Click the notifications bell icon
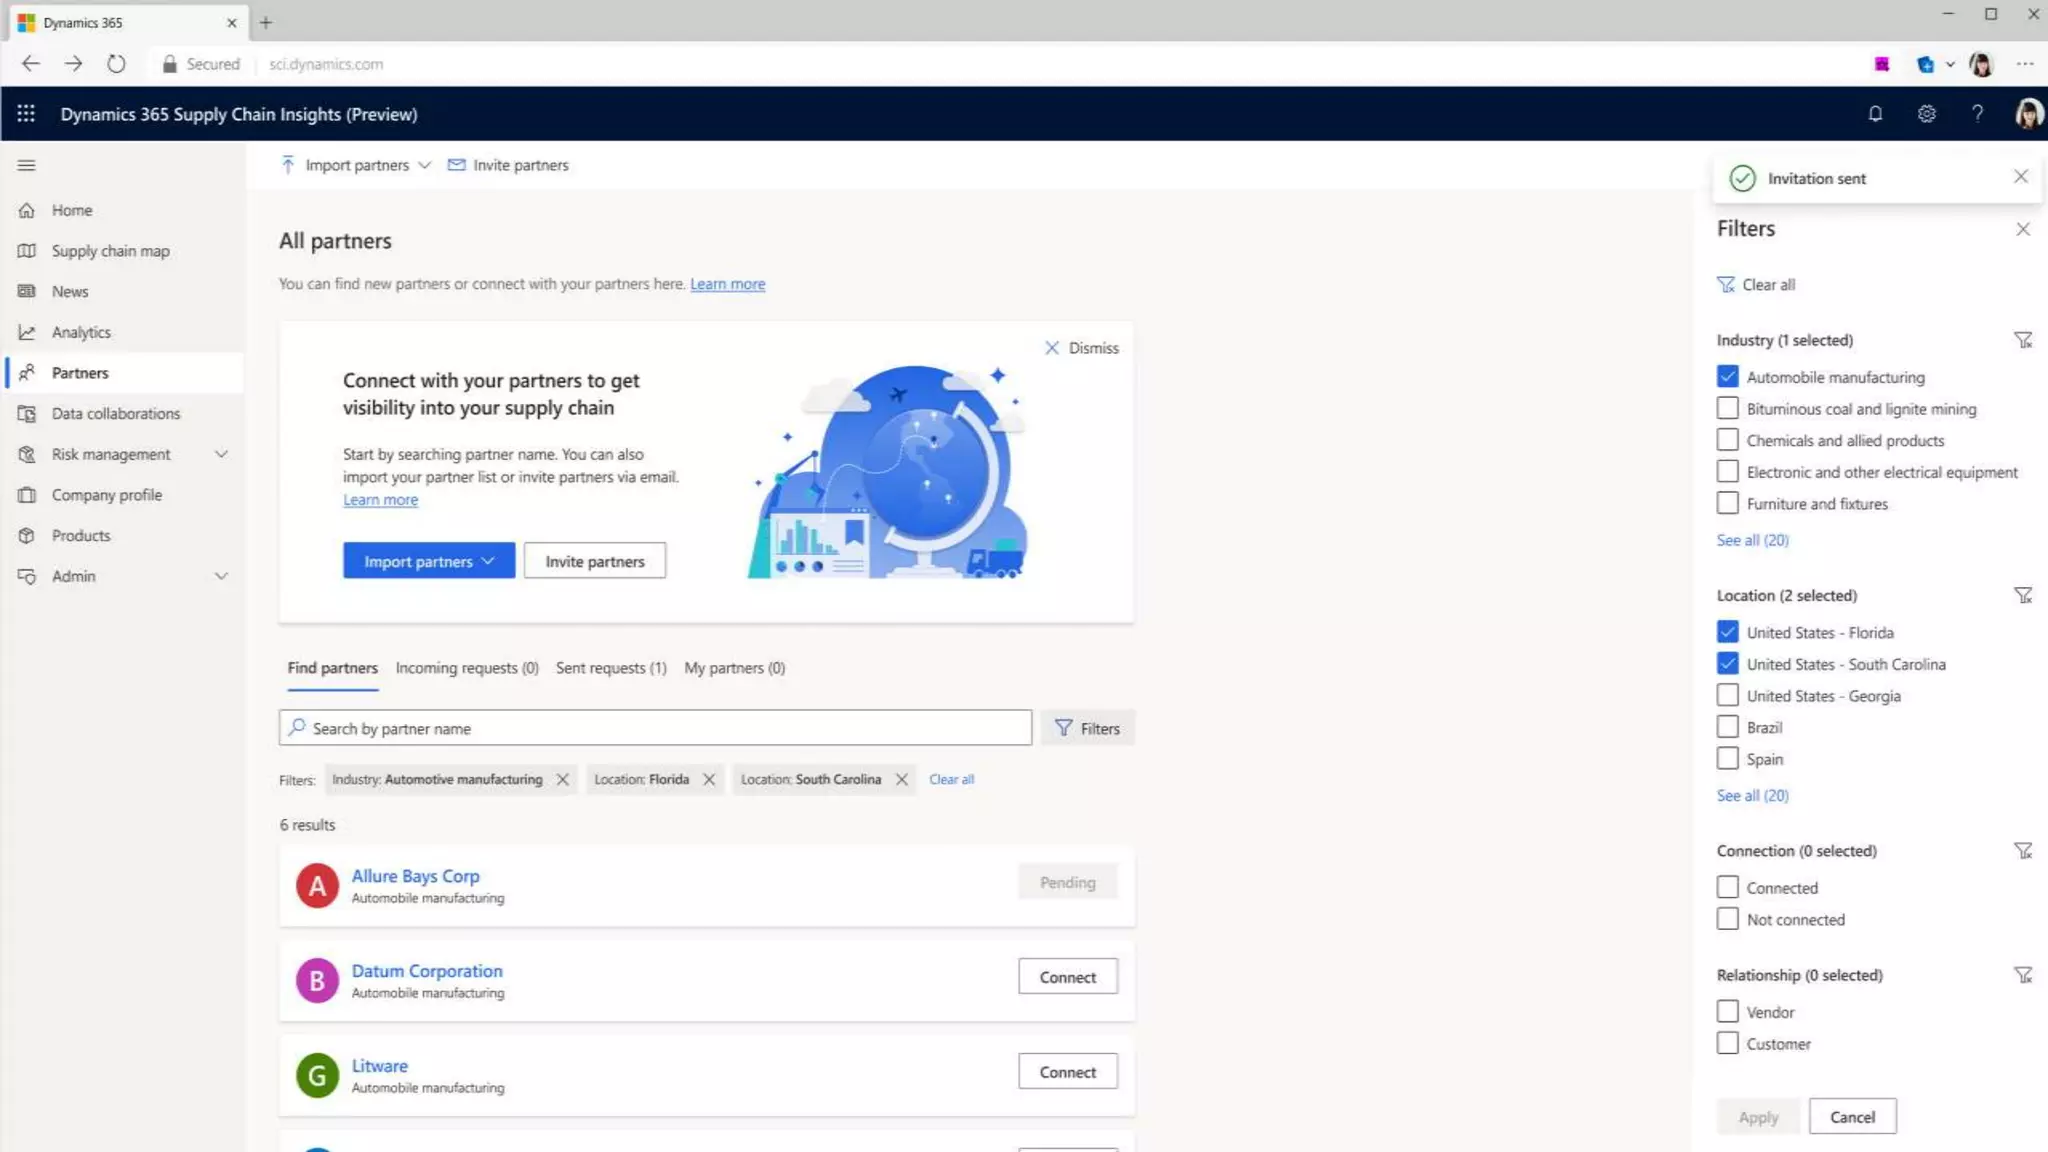This screenshot has height=1152, width=2048. pyautogui.click(x=1875, y=114)
